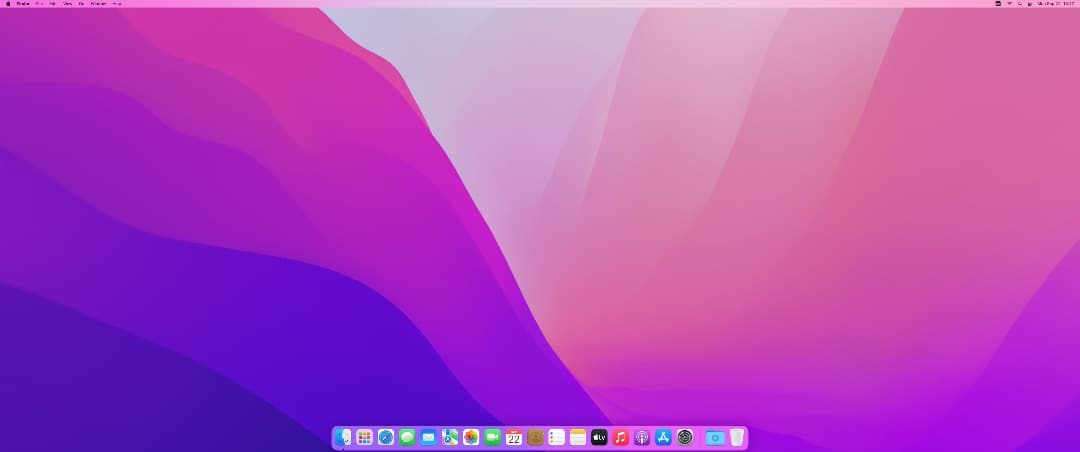Viewport: 1080px width, 452px height.
Task: Open the App Store
Action: point(663,437)
